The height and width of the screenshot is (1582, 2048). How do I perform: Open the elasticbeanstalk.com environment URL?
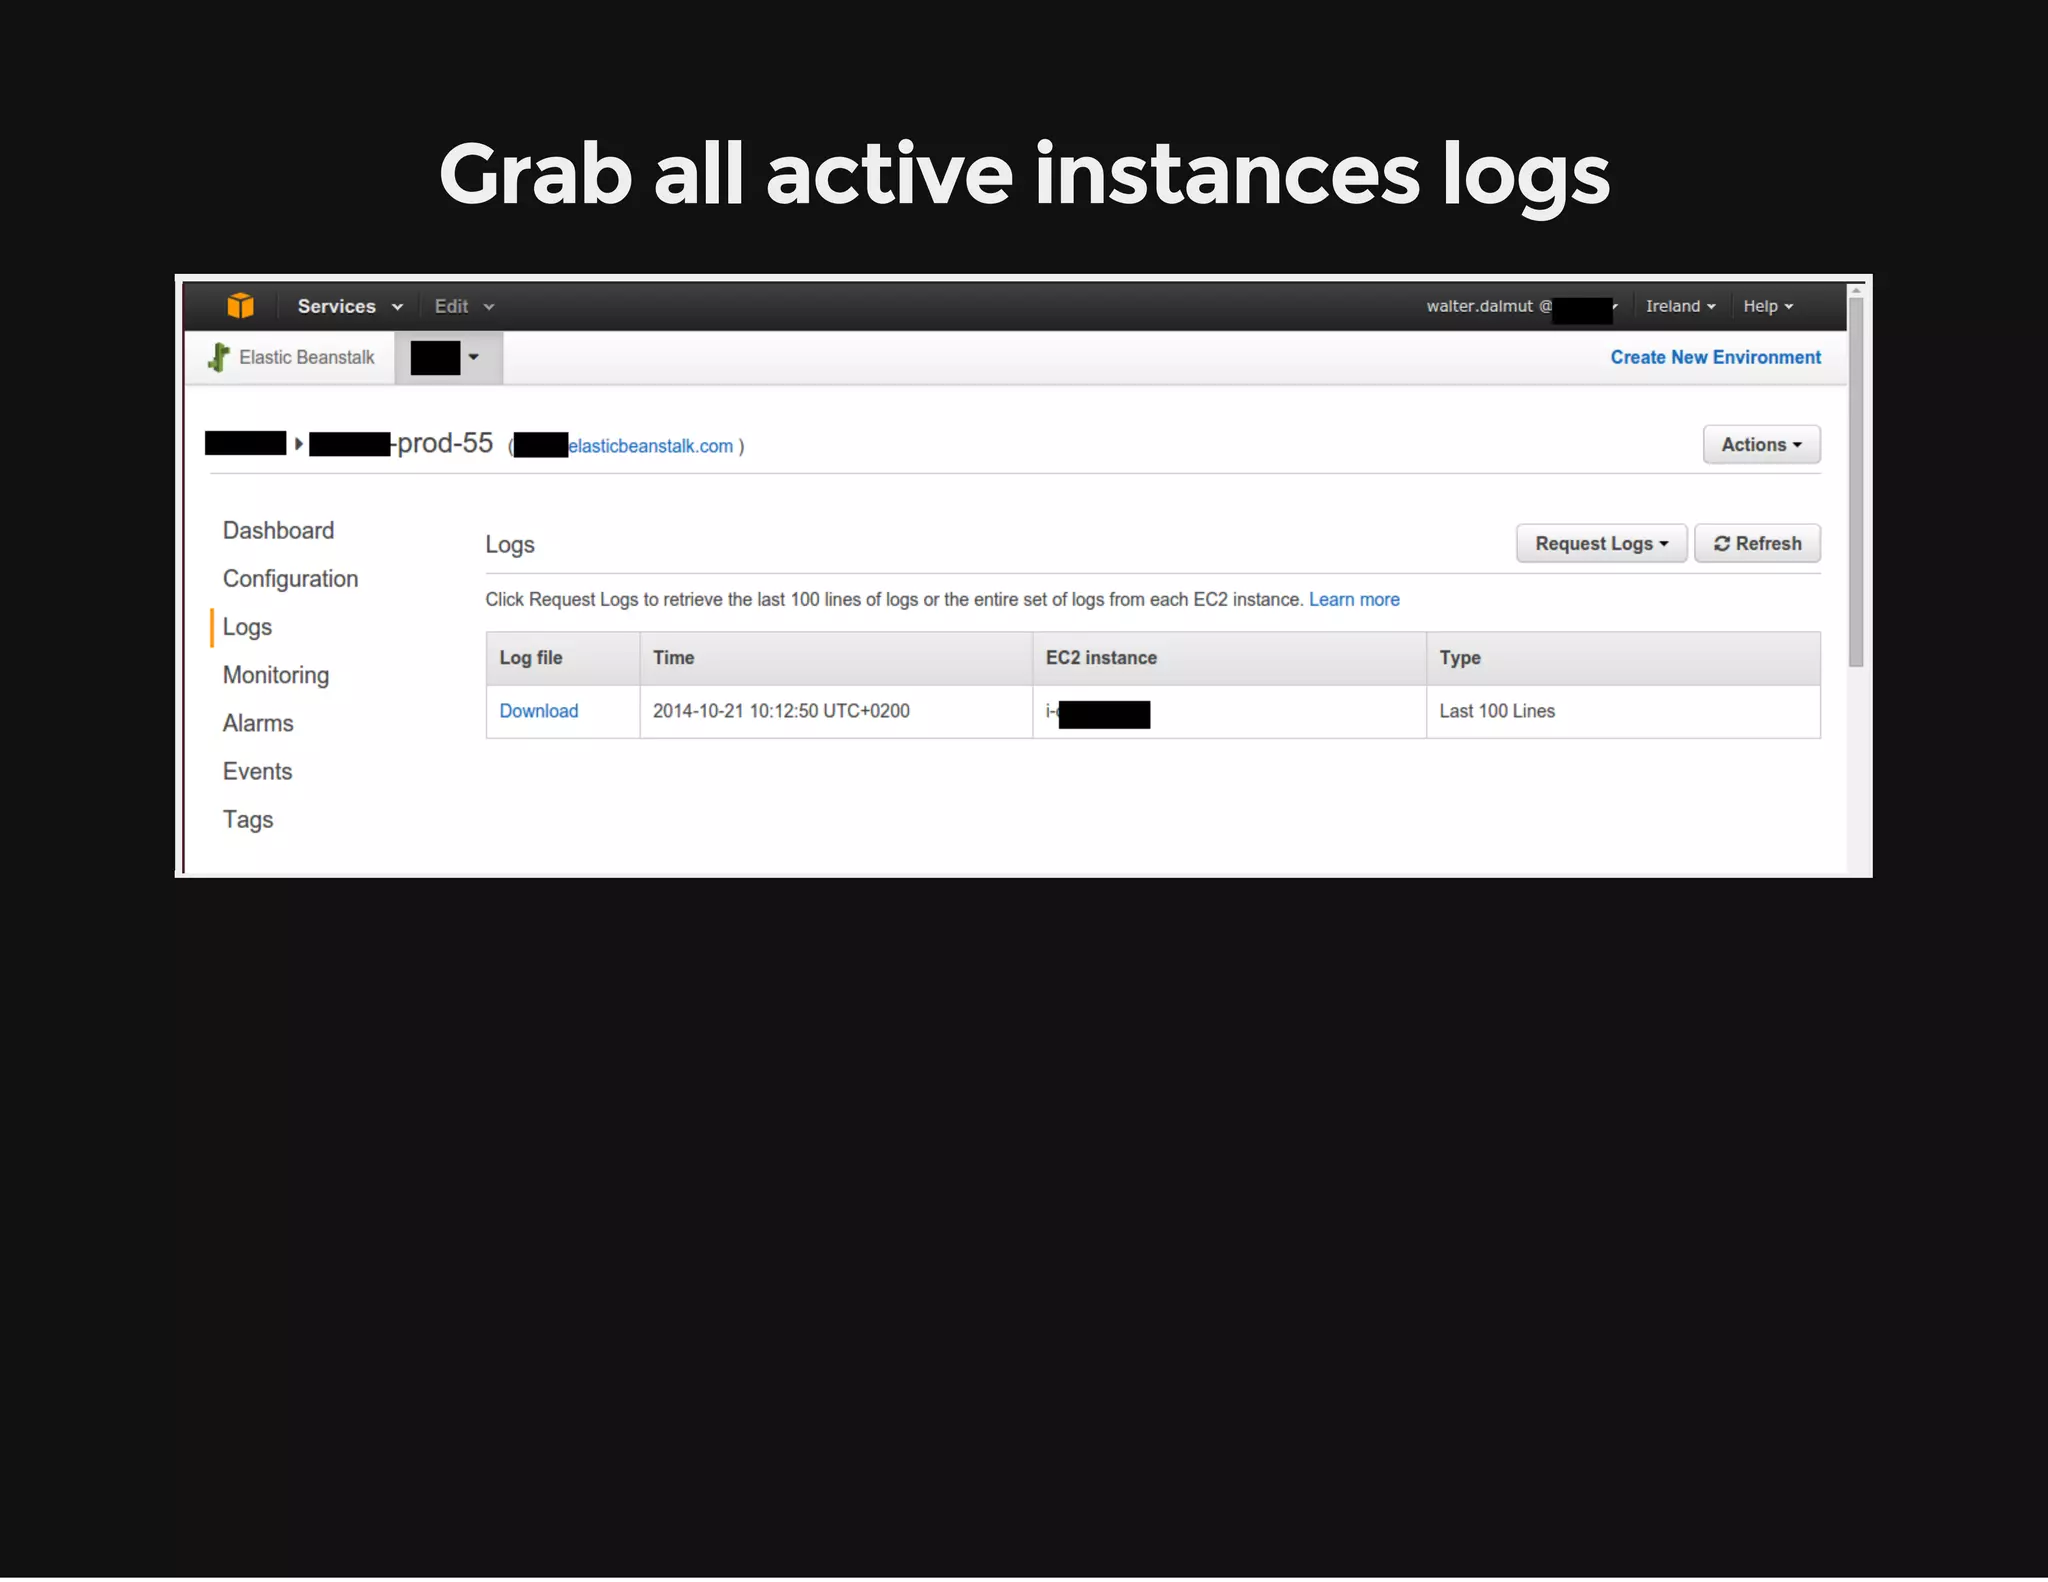pyautogui.click(x=624, y=446)
